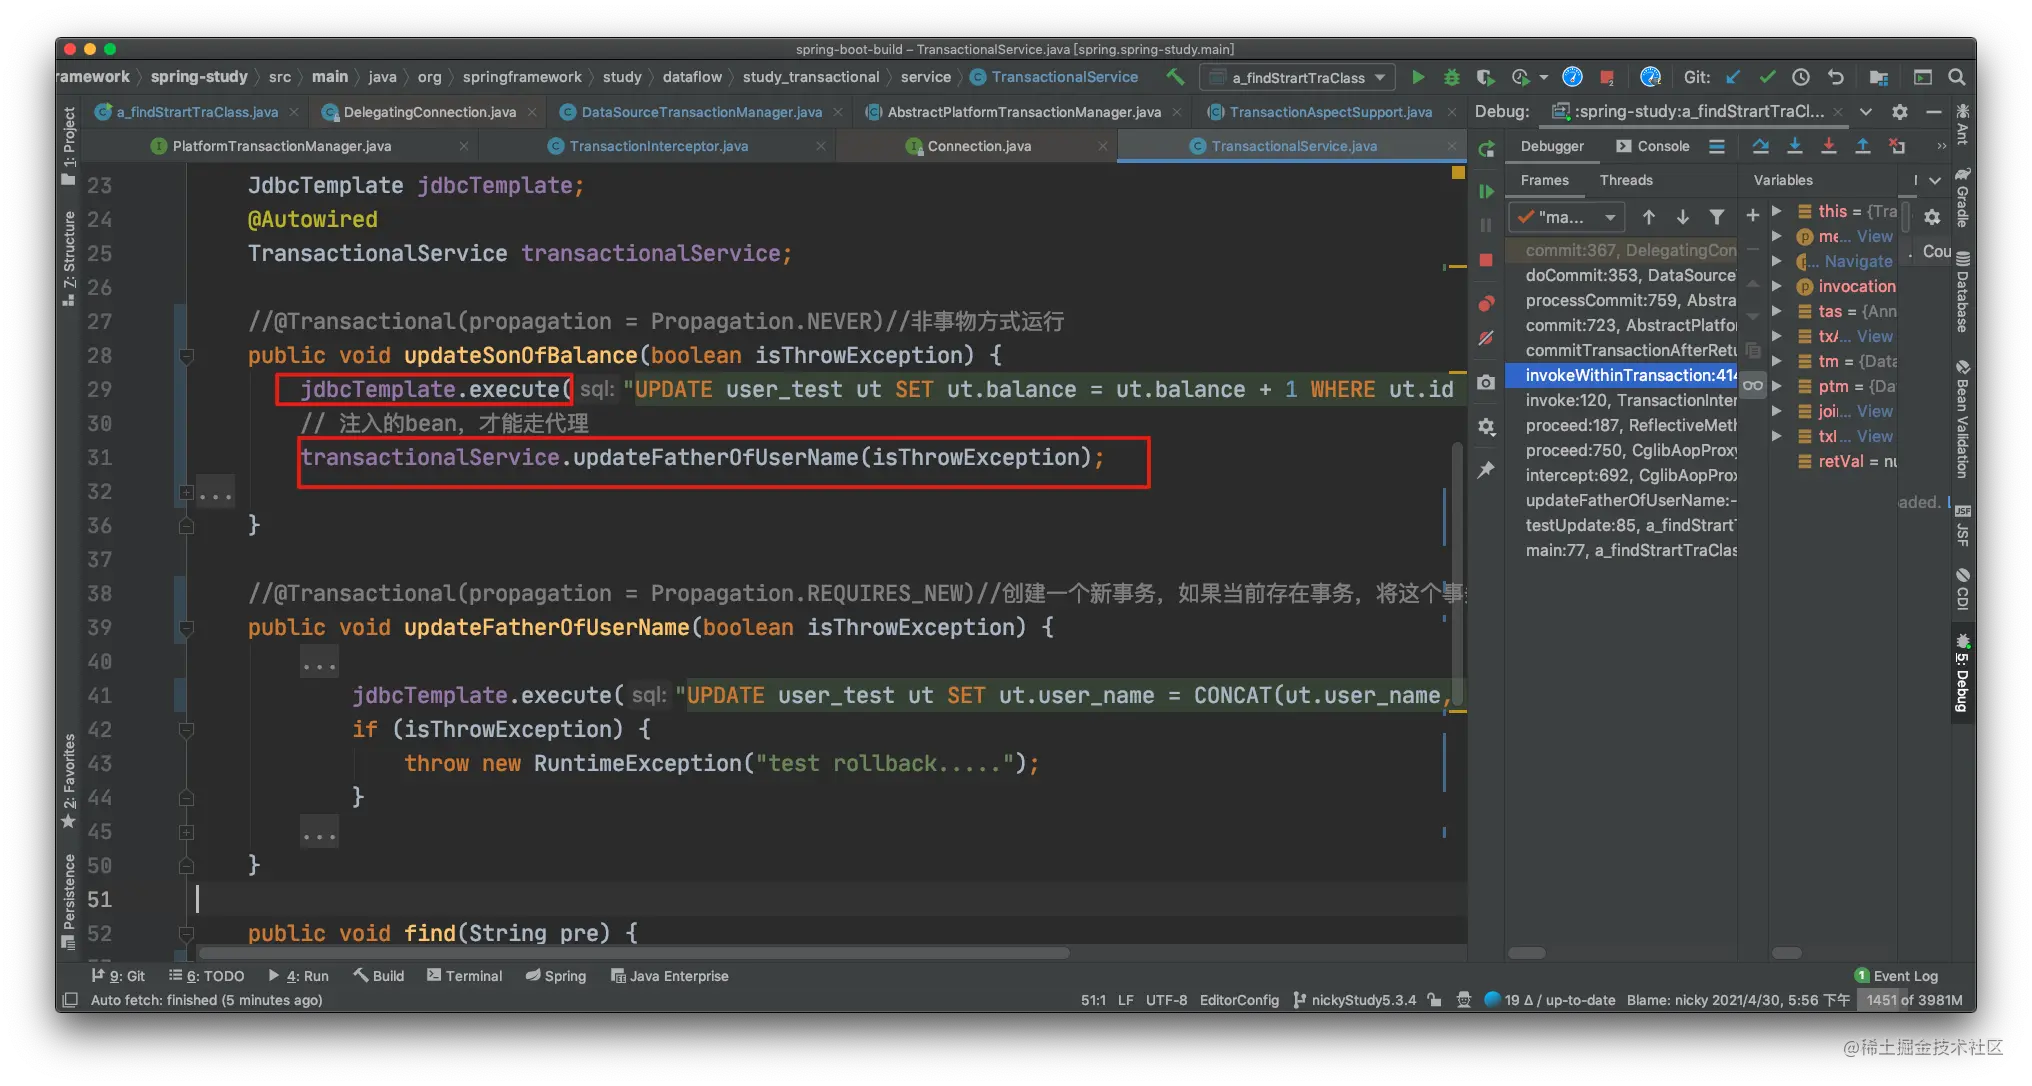
Task: Start debugging with the green bug icon
Action: point(1451,77)
